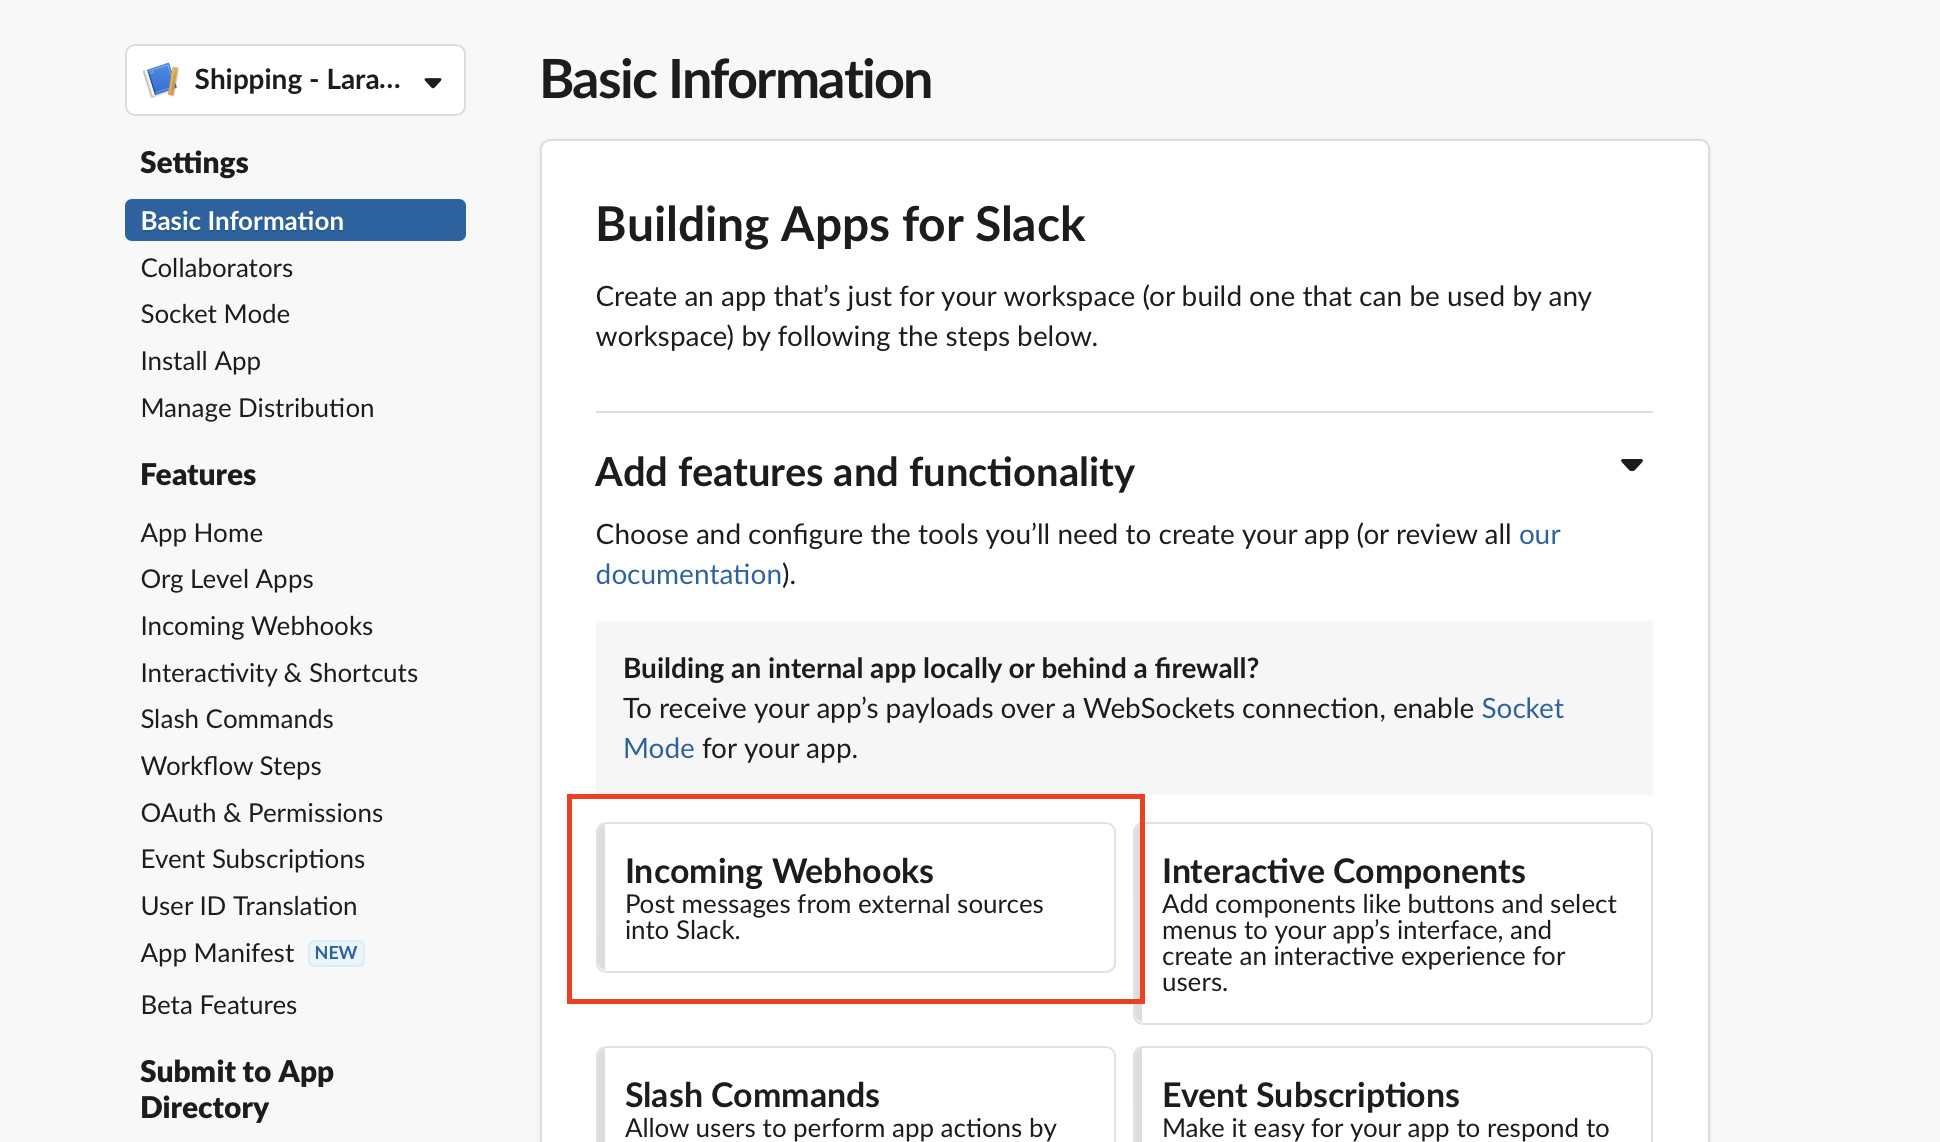Click the notebook icon beside Shipping app name
Viewport: 1940px width, 1142px height.
tap(162, 79)
